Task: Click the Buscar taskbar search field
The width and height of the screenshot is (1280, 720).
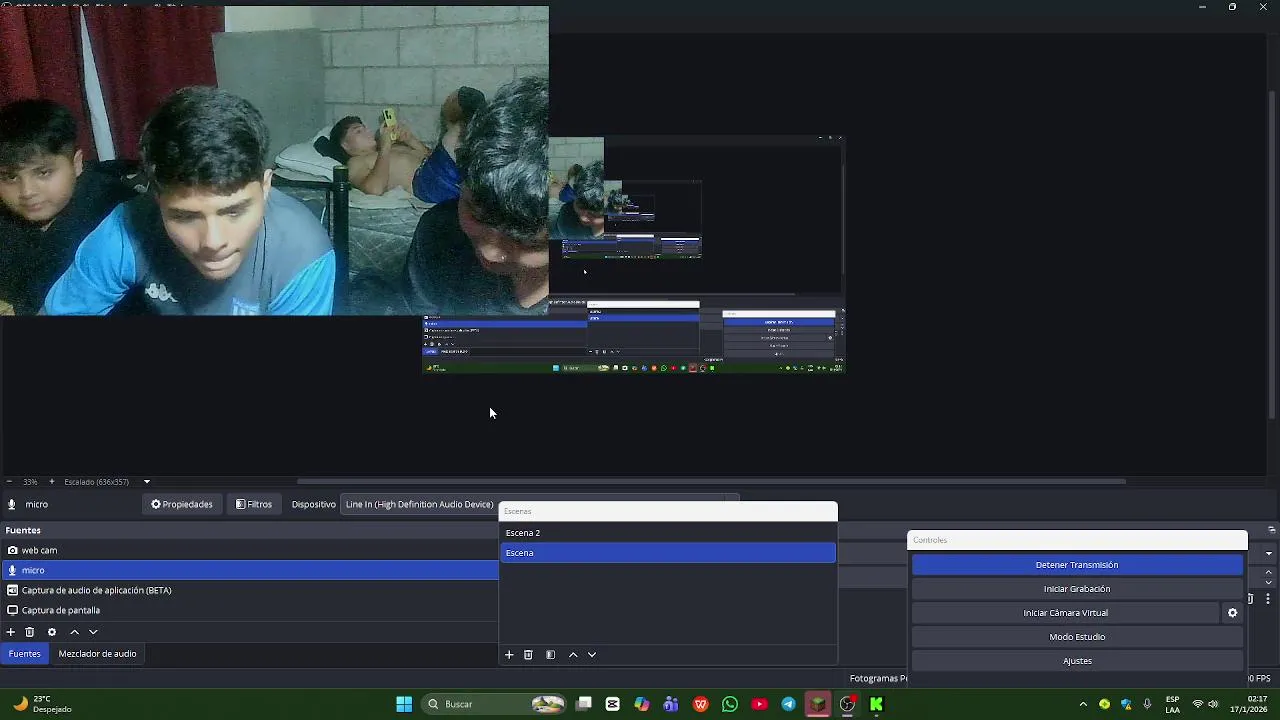Action: pyautogui.click(x=492, y=704)
